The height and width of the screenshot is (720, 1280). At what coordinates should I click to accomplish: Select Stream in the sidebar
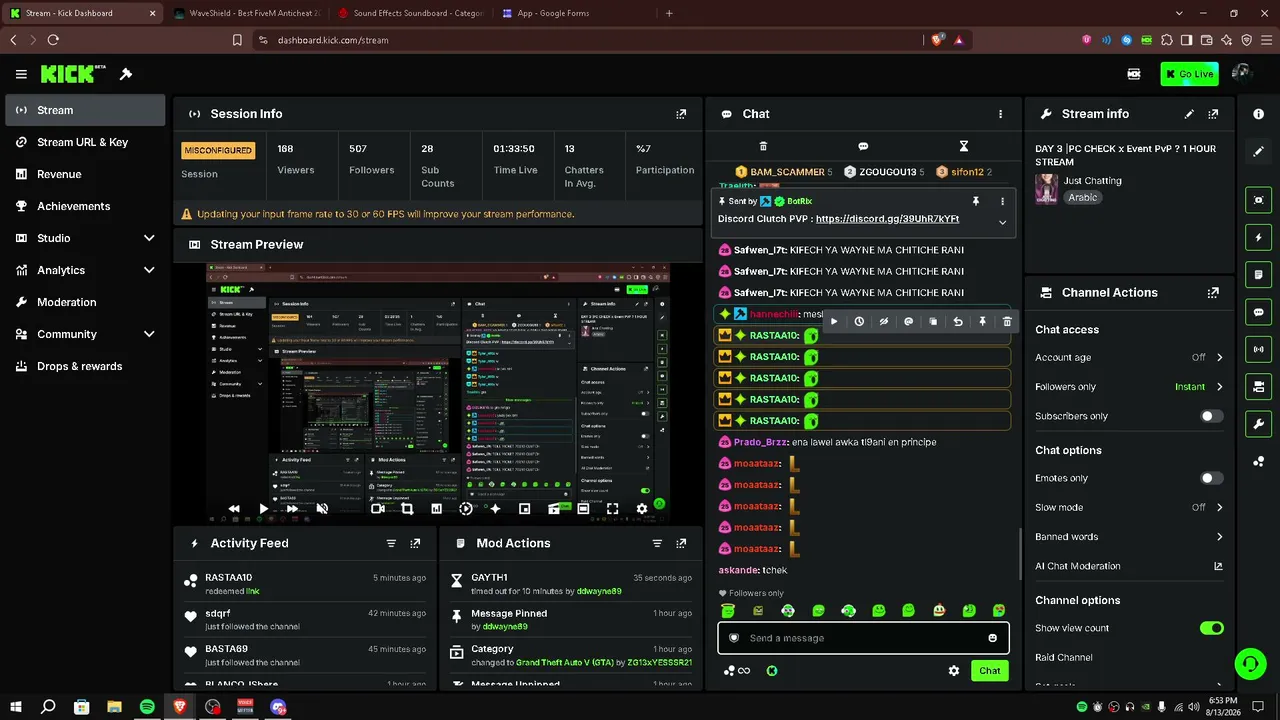pos(85,110)
